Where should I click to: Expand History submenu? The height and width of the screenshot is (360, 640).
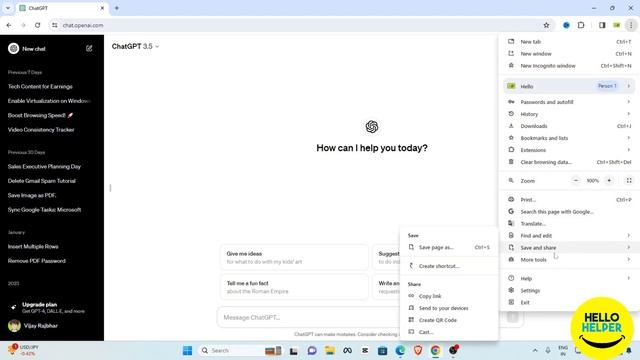[x=569, y=114]
